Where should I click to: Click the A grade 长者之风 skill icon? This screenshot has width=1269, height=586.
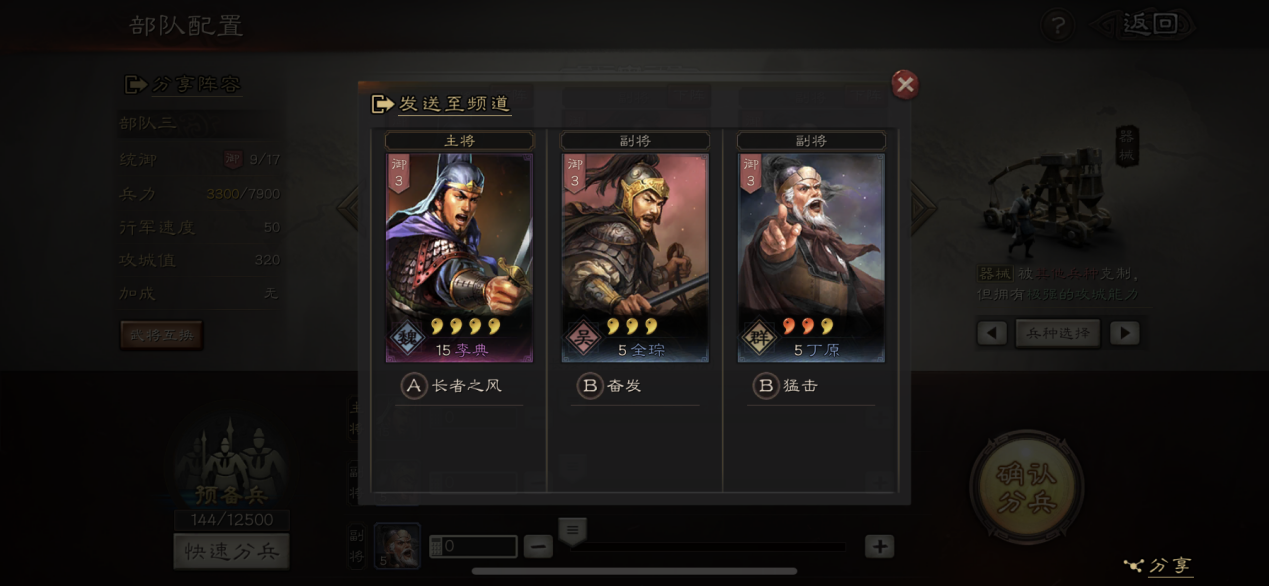point(414,386)
